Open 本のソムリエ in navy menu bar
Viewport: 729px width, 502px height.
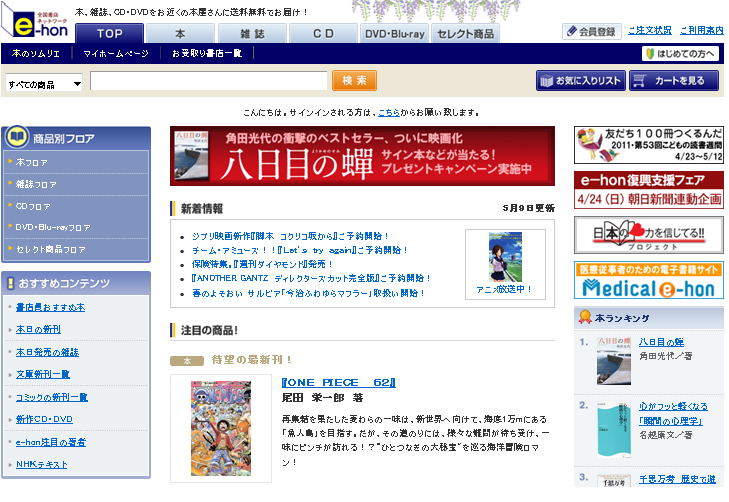(x=36, y=53)
